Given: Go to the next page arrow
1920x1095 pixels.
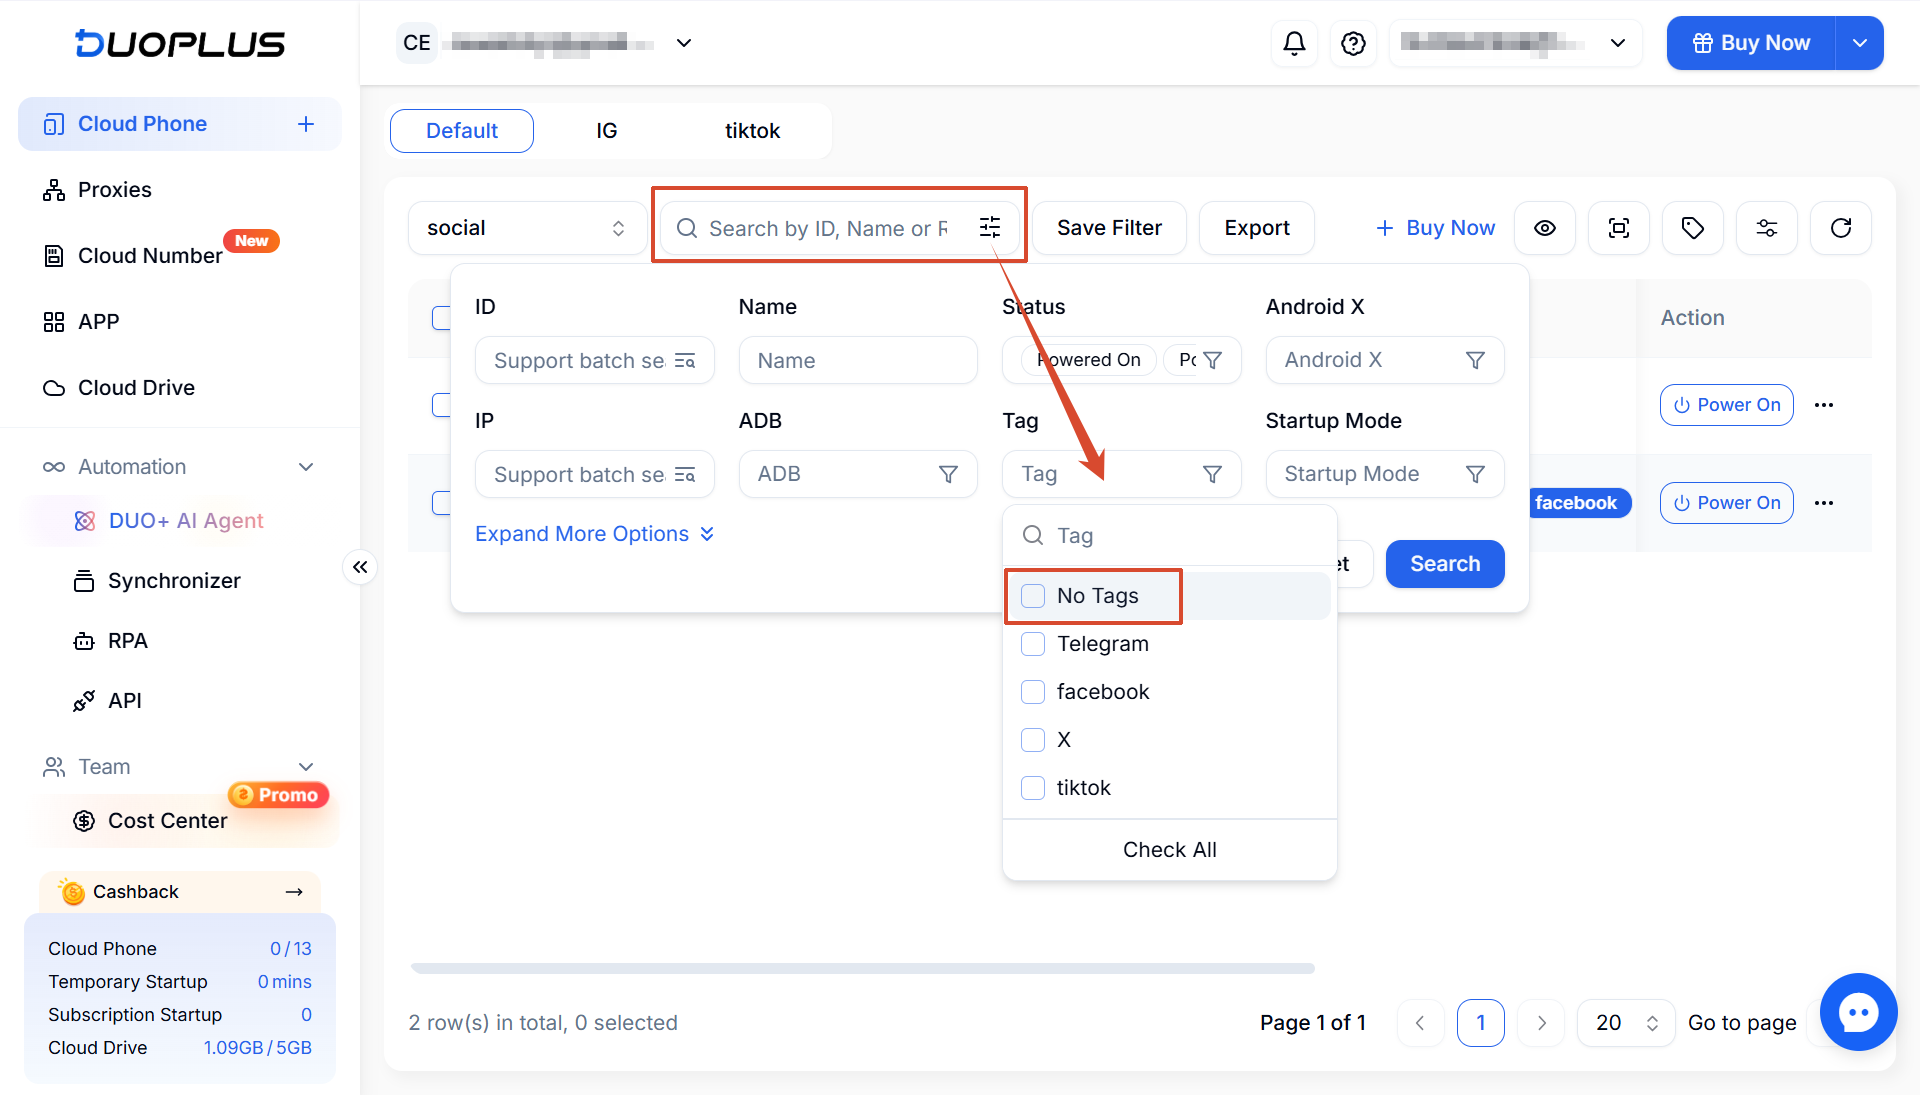Looking at the screenshot, I should coord(1541,1023).
